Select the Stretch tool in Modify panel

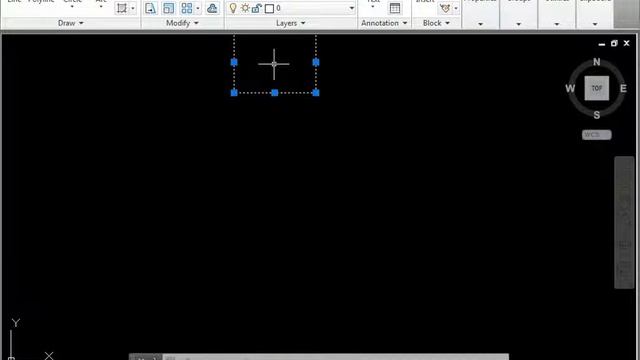coord(150,8)
